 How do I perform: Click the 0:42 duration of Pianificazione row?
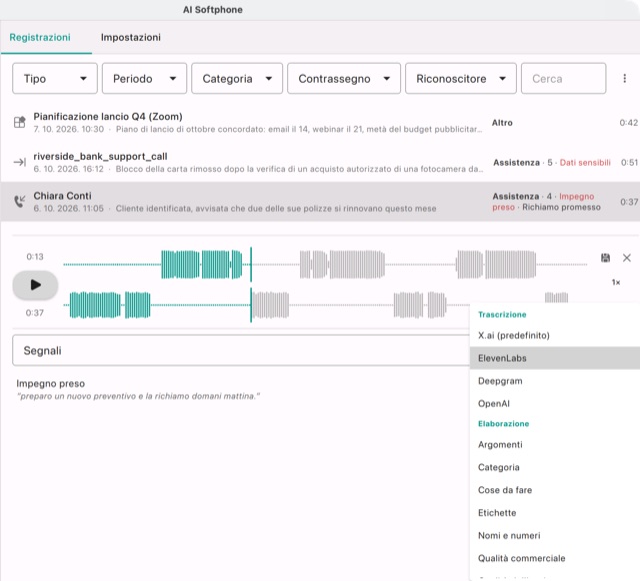[629, 122]
